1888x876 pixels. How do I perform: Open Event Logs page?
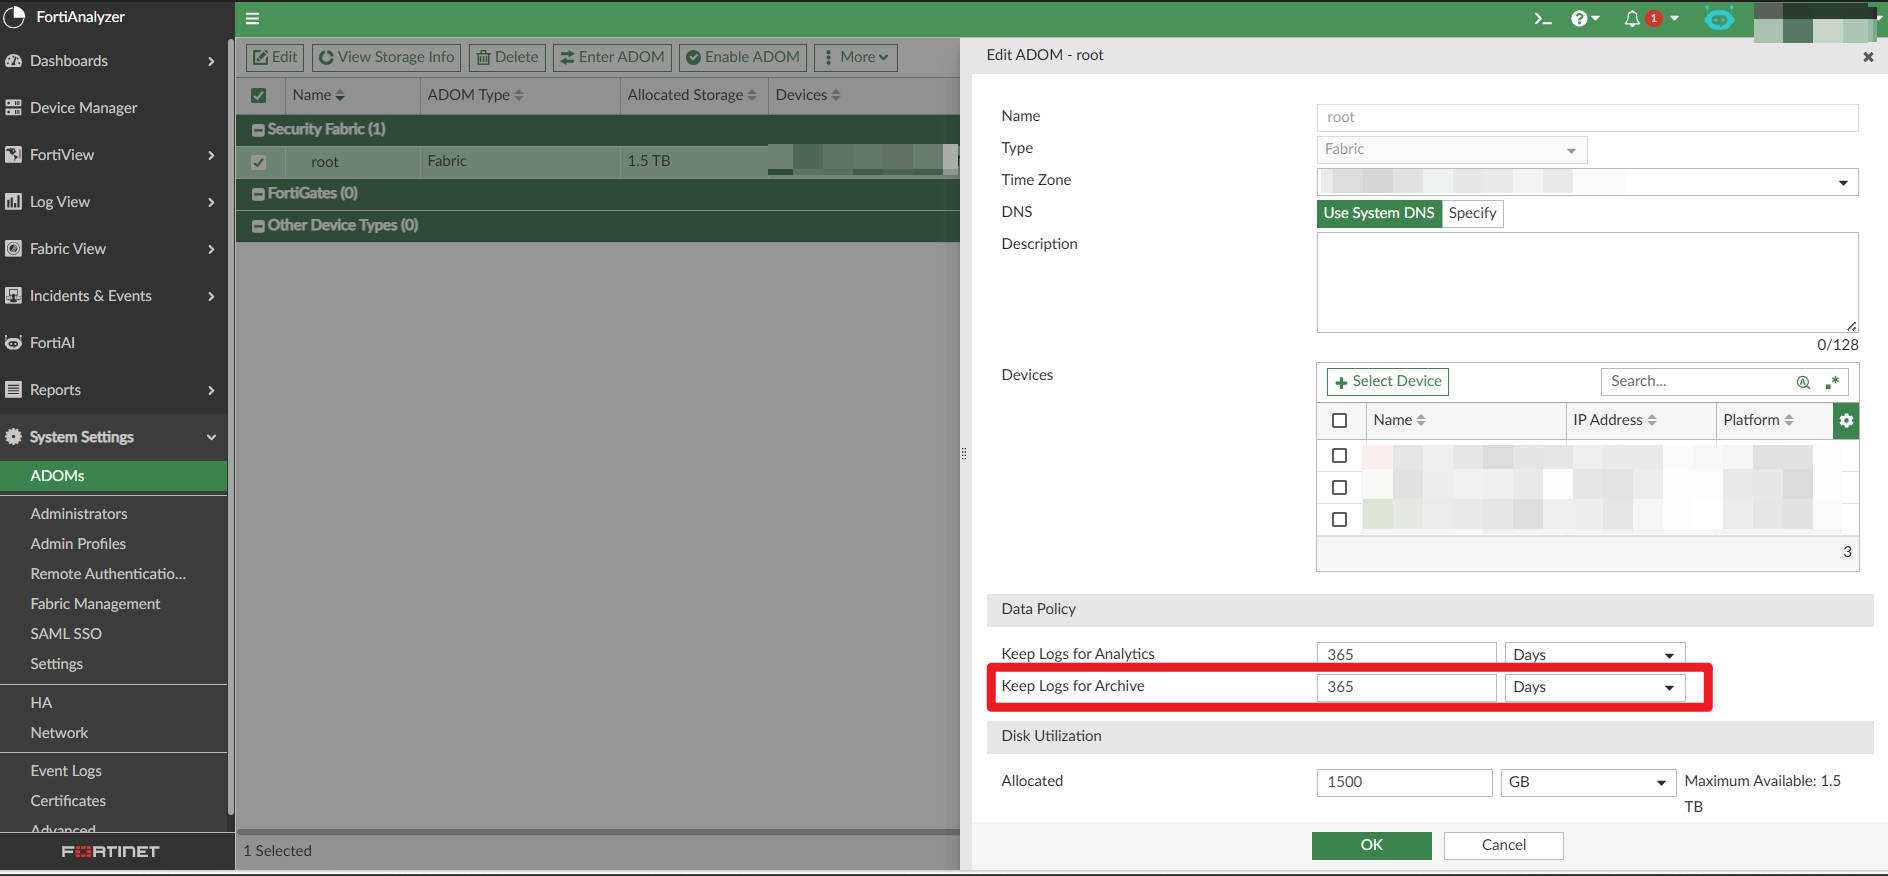(x=66, y=771)
